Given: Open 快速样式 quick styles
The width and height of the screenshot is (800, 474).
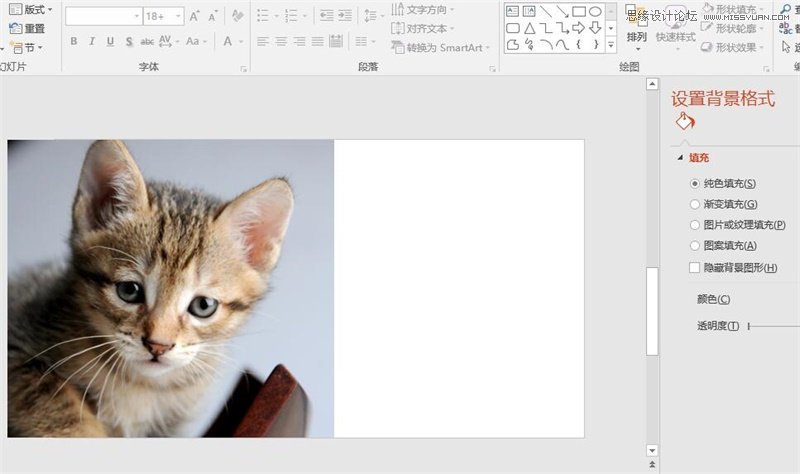Looking at the screenshot, I should click(676, 28).
